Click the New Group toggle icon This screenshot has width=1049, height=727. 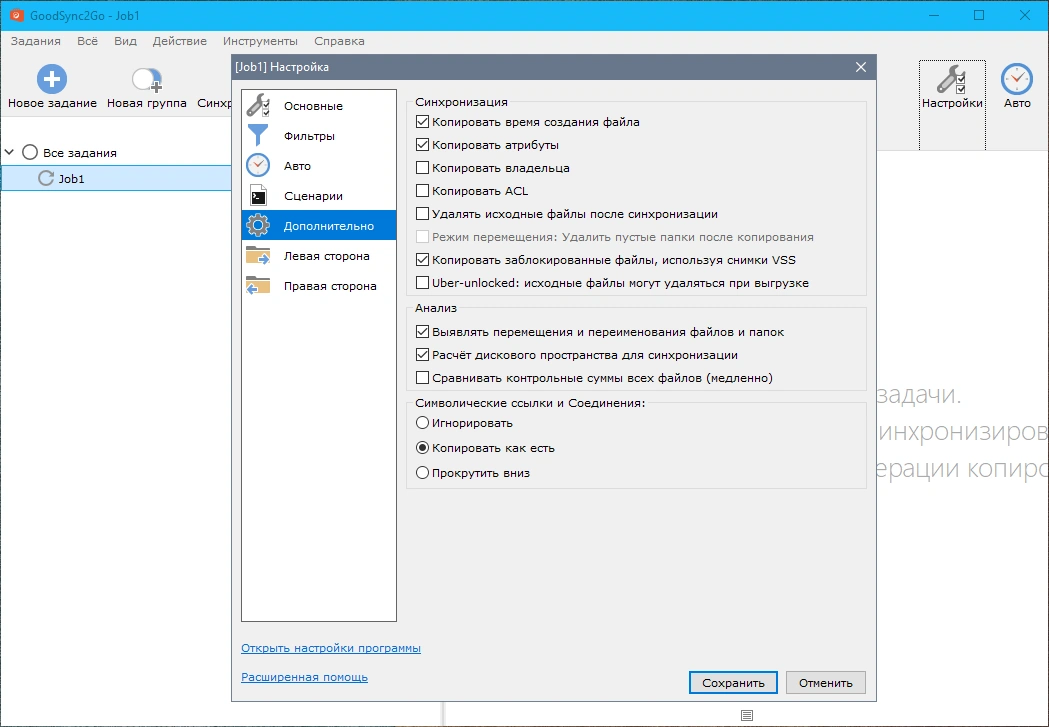pos(147,79)
